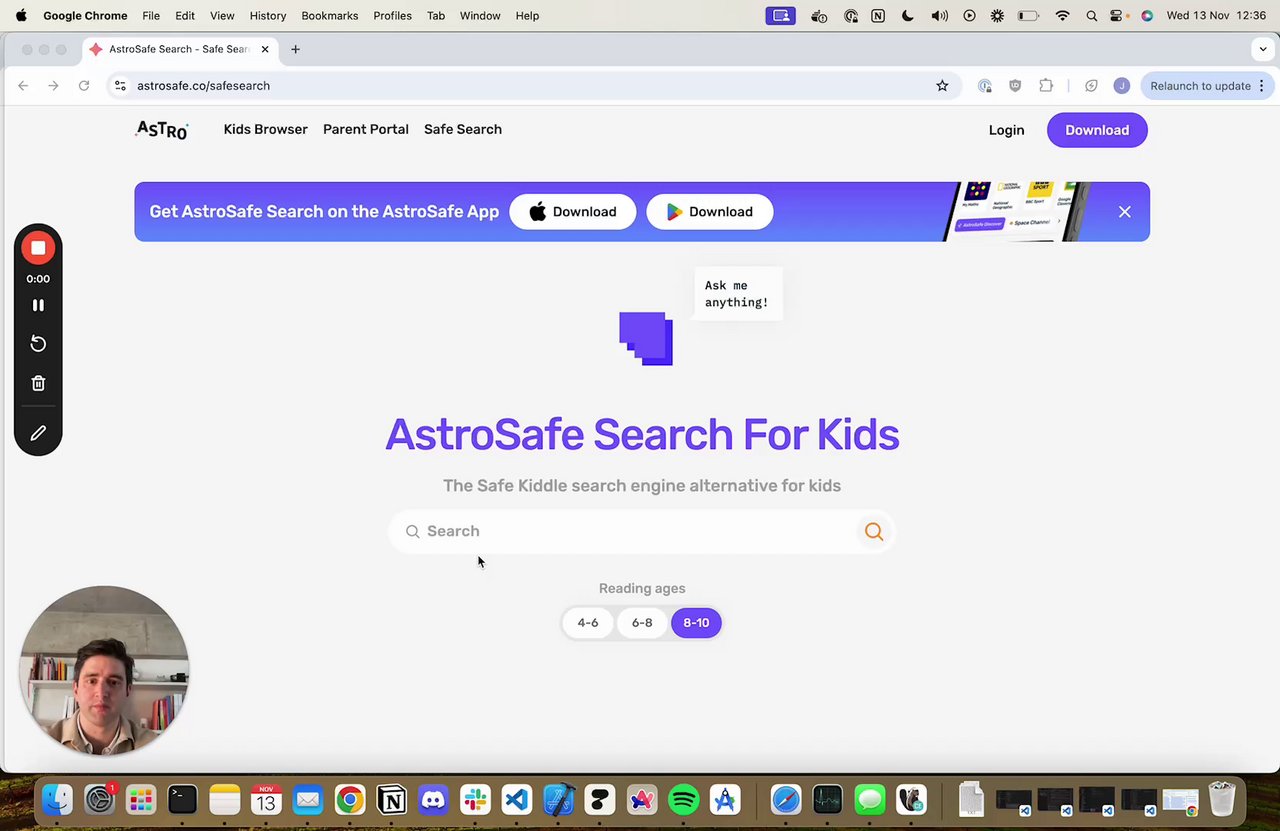The image size is (1280, 831).
Task: Open Discord from the Dock
Action: coord(433,800)
